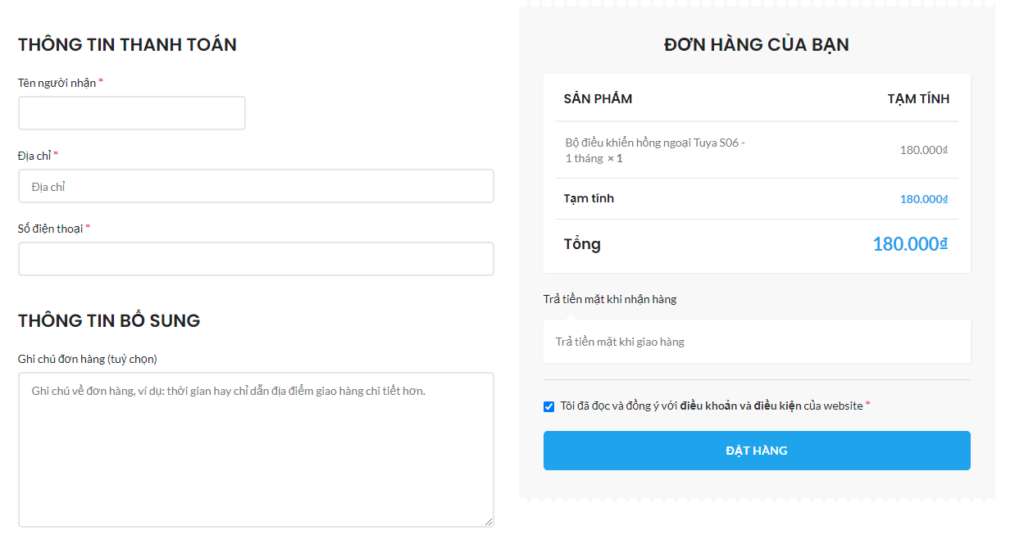Click the Trả tiền mặt khi giao hàng description
This screenshot has height=544, width=1024.
click(x=620, y=342)
